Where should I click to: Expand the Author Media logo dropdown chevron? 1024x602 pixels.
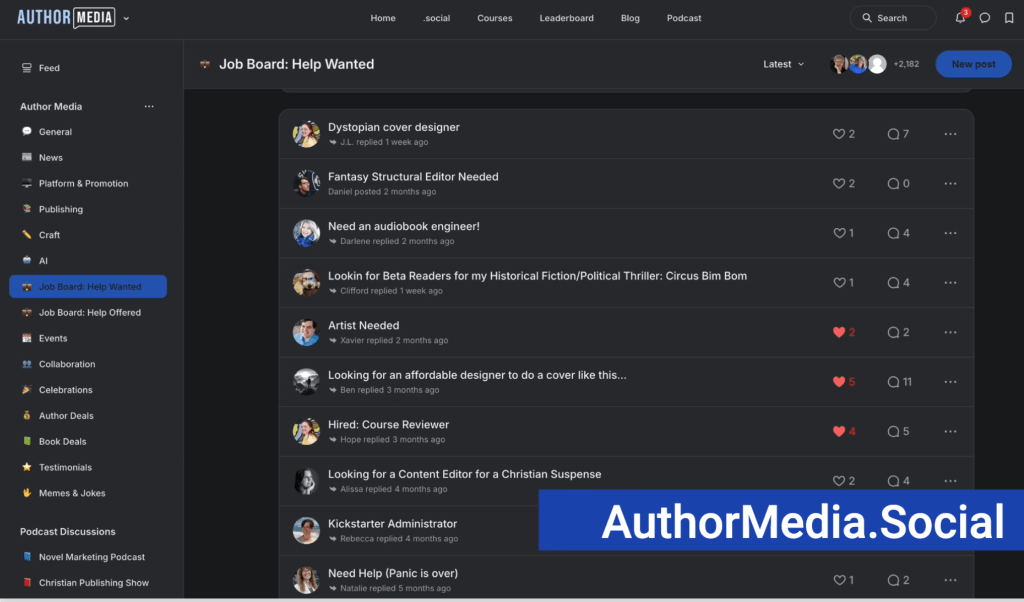click(x=126, y=18)
